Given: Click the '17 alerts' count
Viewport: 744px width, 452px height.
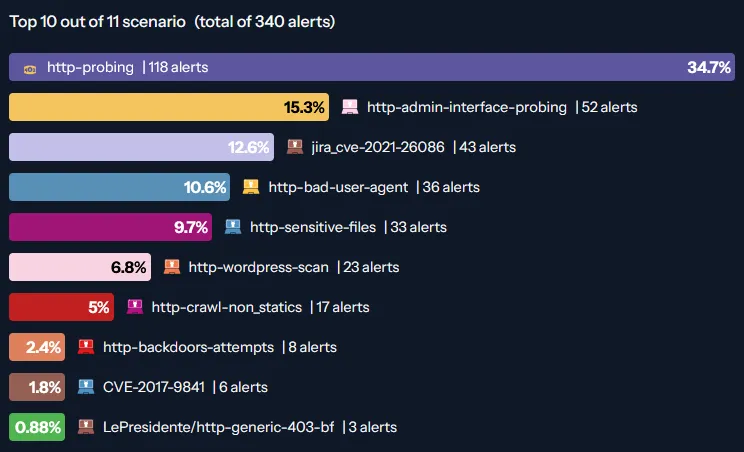Looking at the screenshot, I should coord(343,307).
